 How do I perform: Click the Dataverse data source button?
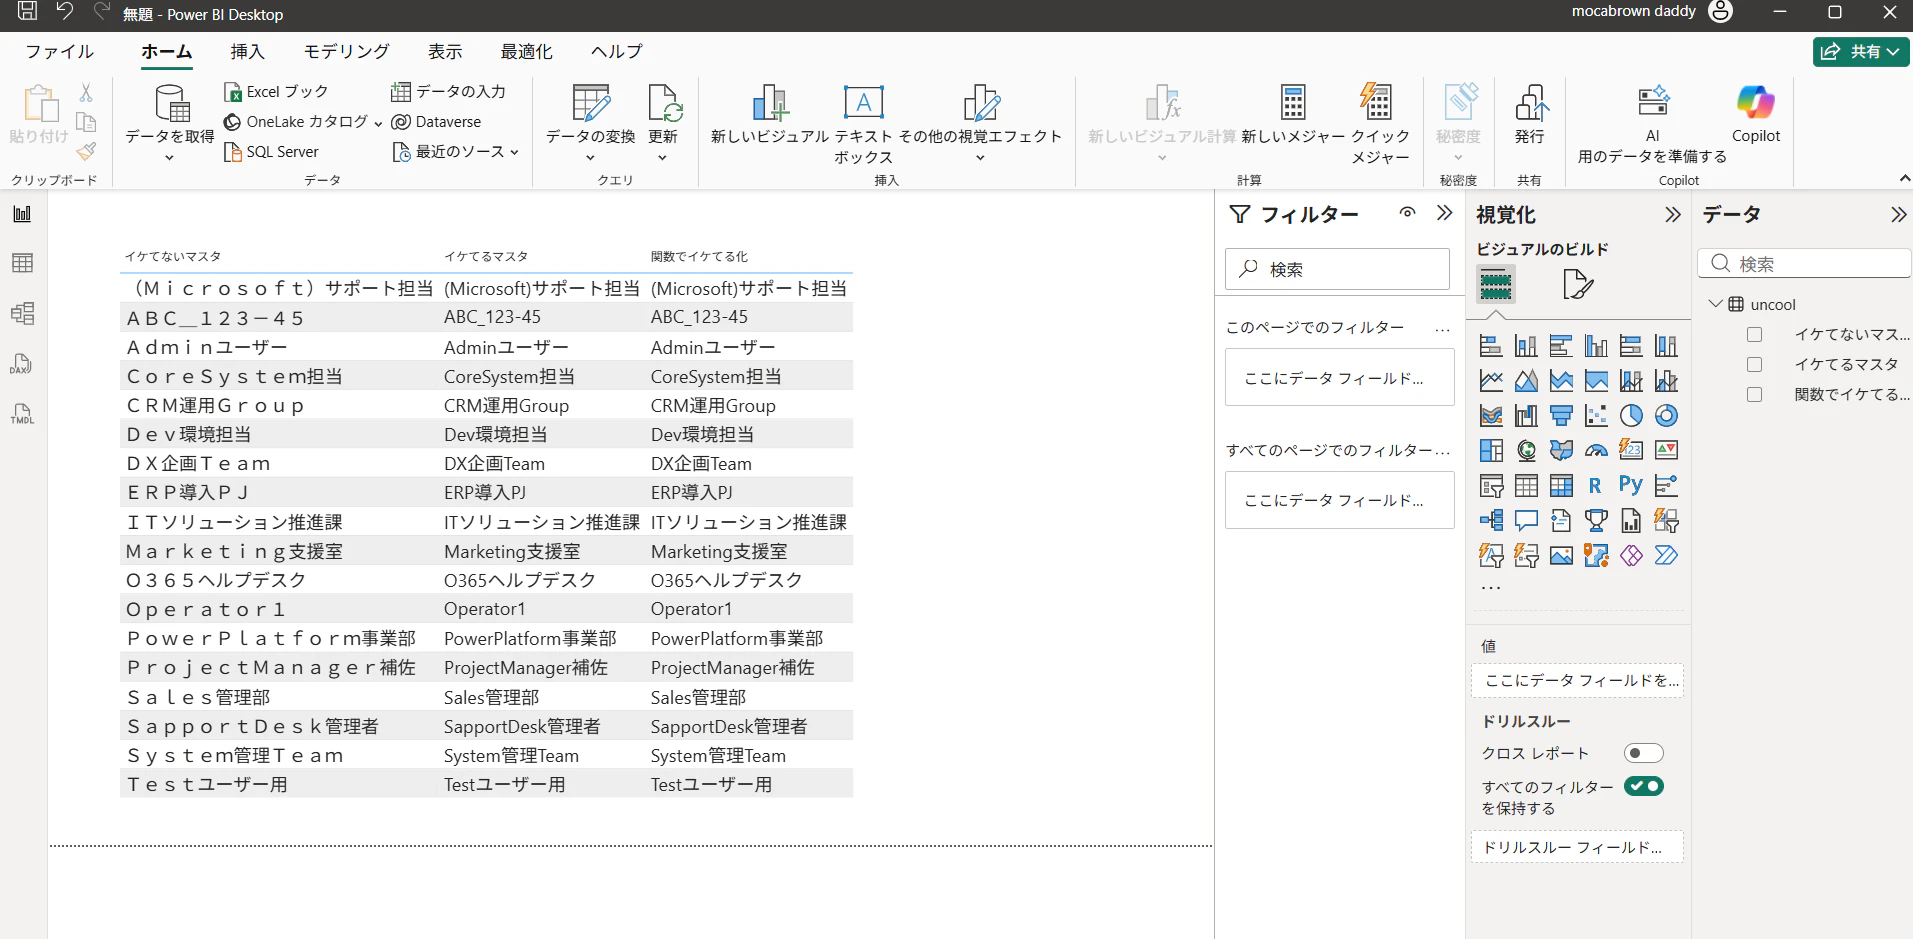[436, 122]
